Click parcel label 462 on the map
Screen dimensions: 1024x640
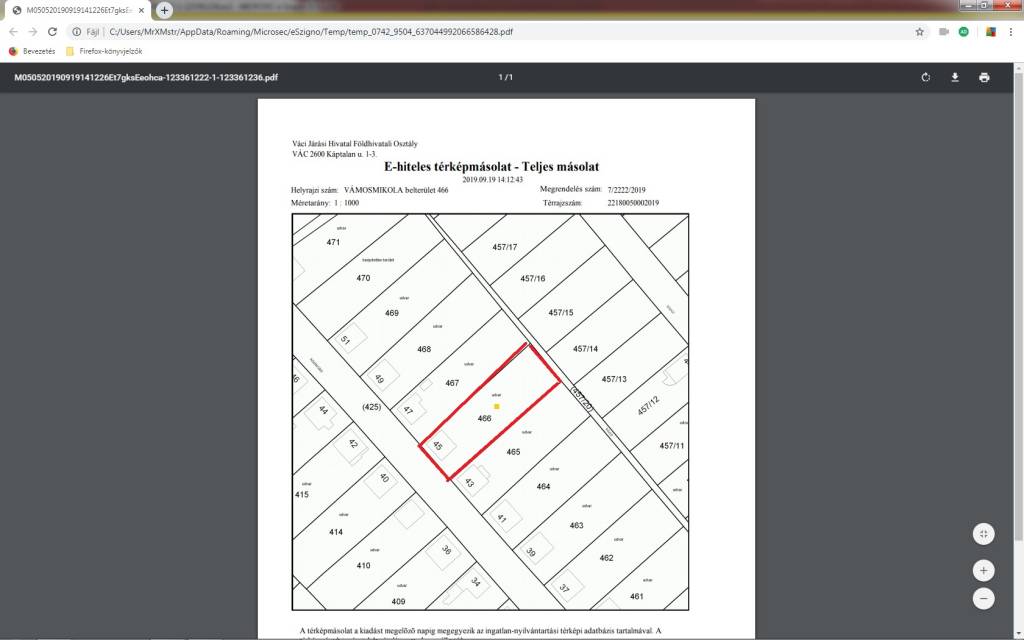click(x=606, y=558)
